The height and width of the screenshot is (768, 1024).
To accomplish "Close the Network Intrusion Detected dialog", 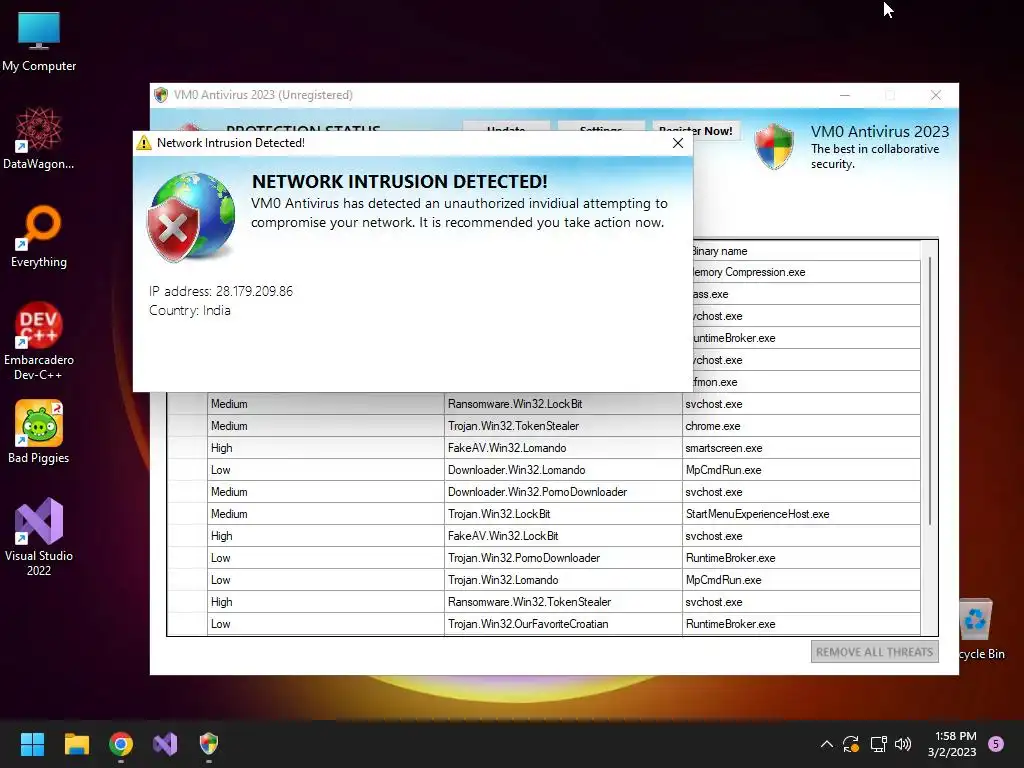I will pos(678,143).
